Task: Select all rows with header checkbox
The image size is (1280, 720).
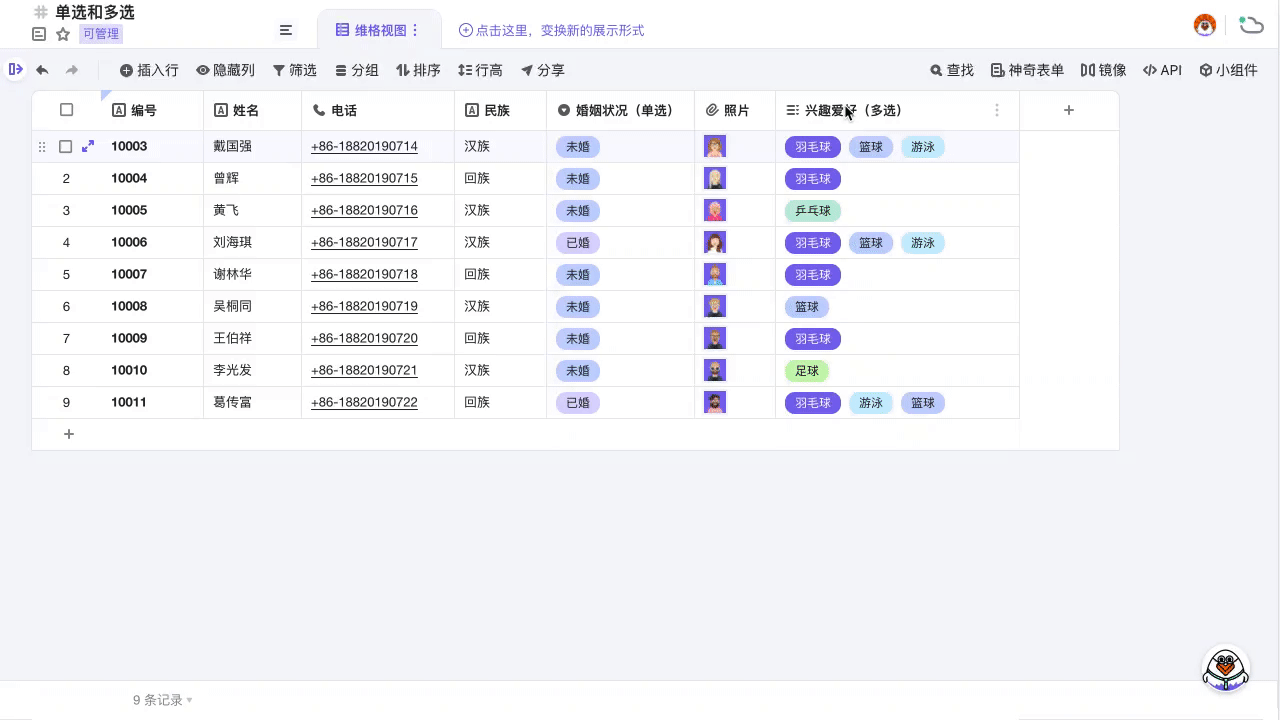Action: 66,110
